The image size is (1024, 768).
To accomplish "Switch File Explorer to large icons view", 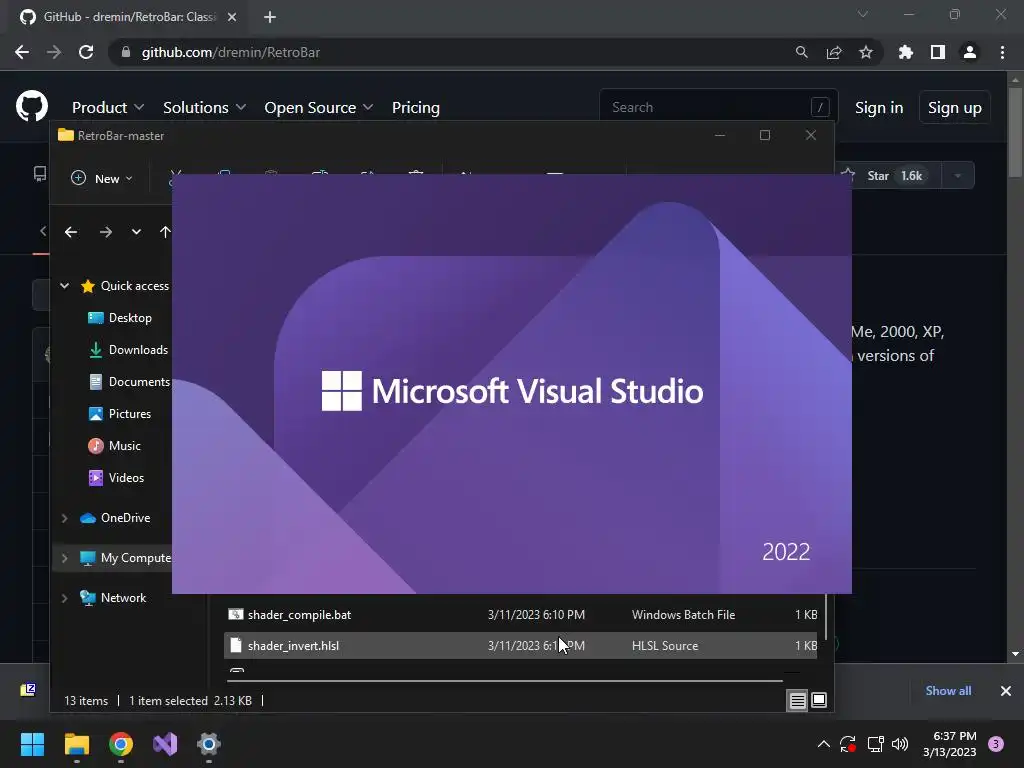I will [x=819, y=701].
